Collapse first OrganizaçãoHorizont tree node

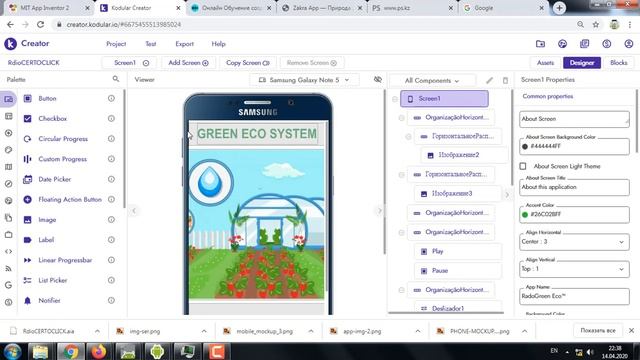click(x=401, y=118)
